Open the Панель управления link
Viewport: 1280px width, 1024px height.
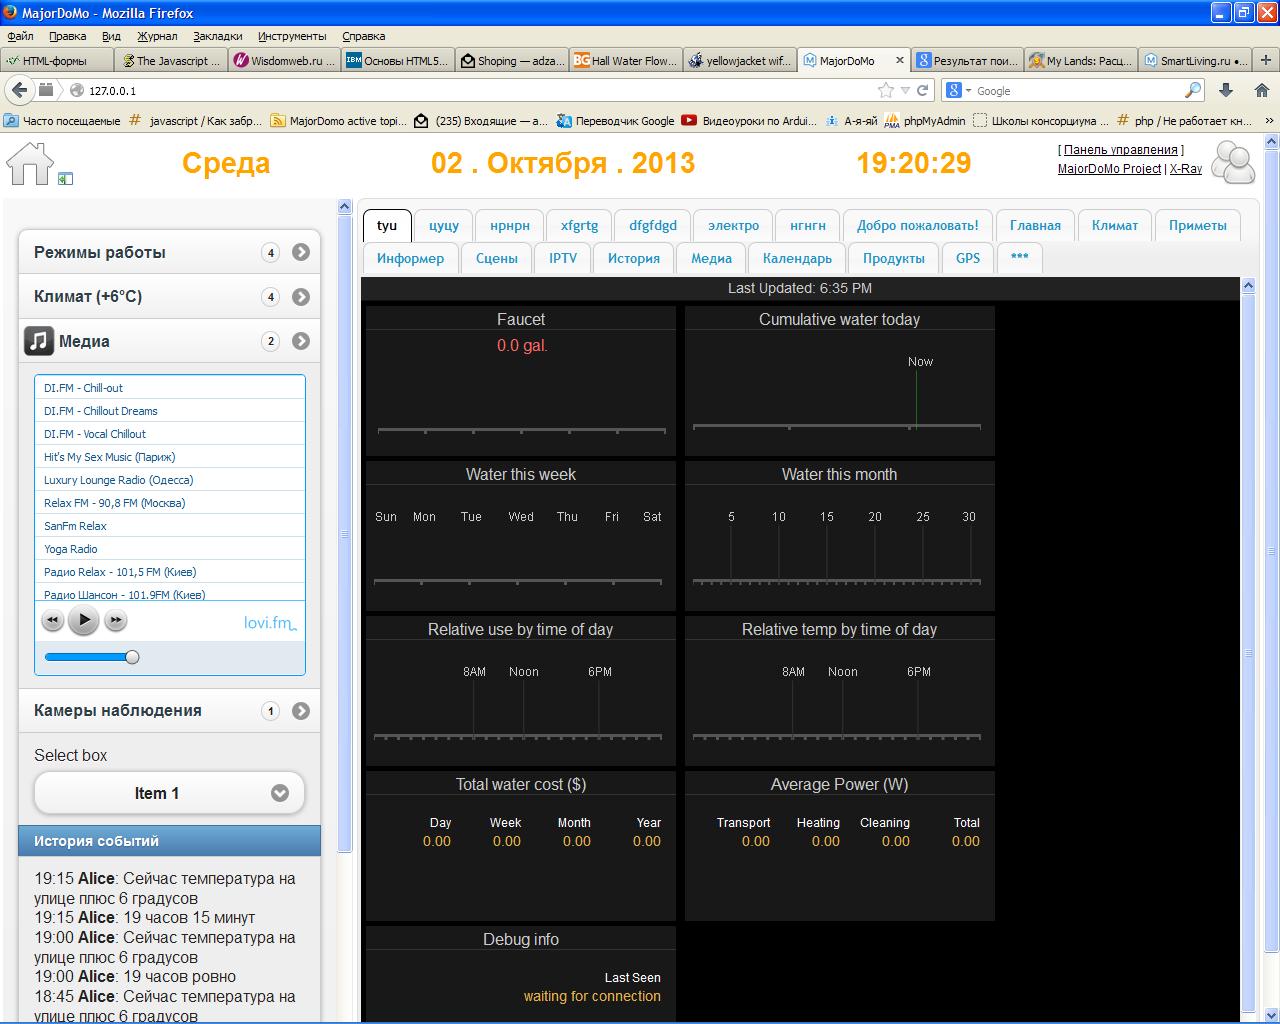1120,150
